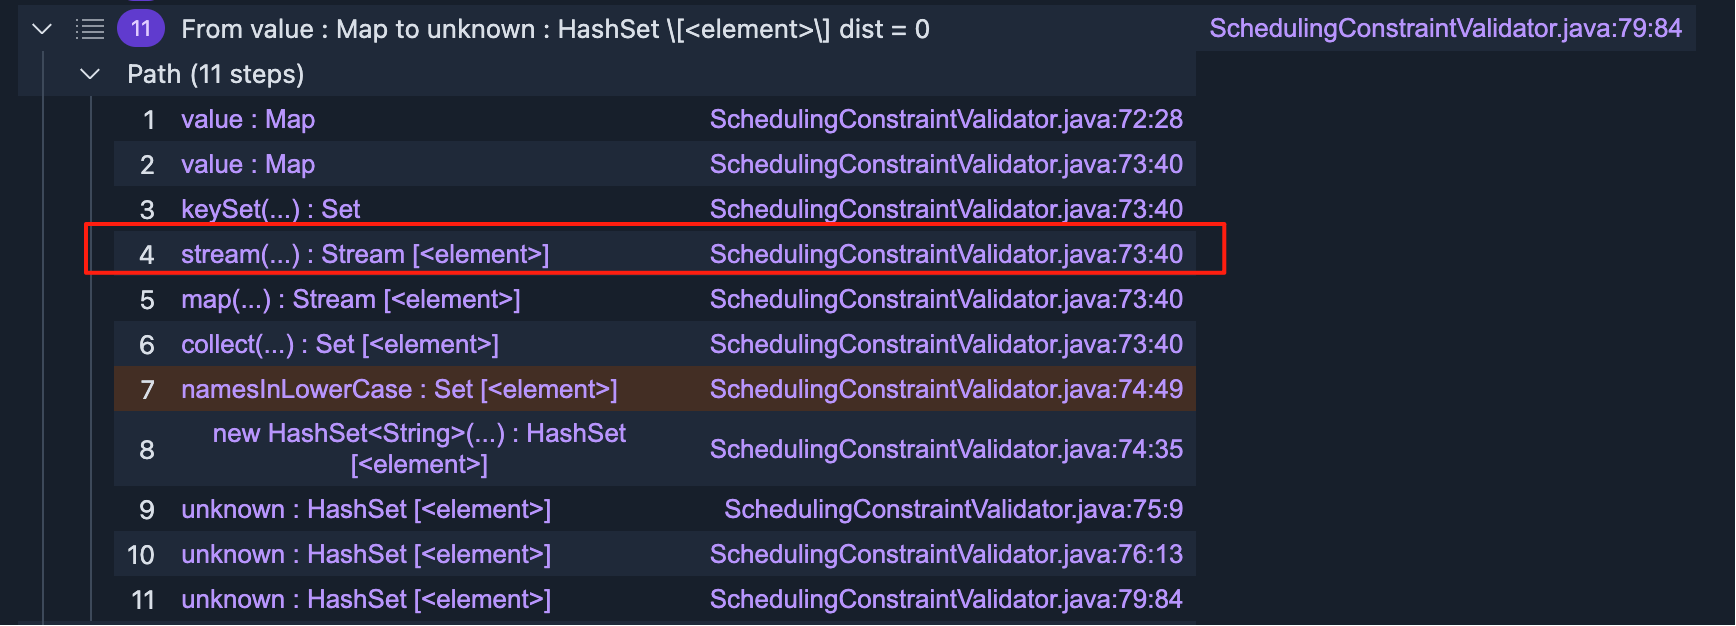This screenshot has width=1736, height=626.
Task: Click step 4 'stream(...) : Stream [<element>]'
Action: pos(364,254)
